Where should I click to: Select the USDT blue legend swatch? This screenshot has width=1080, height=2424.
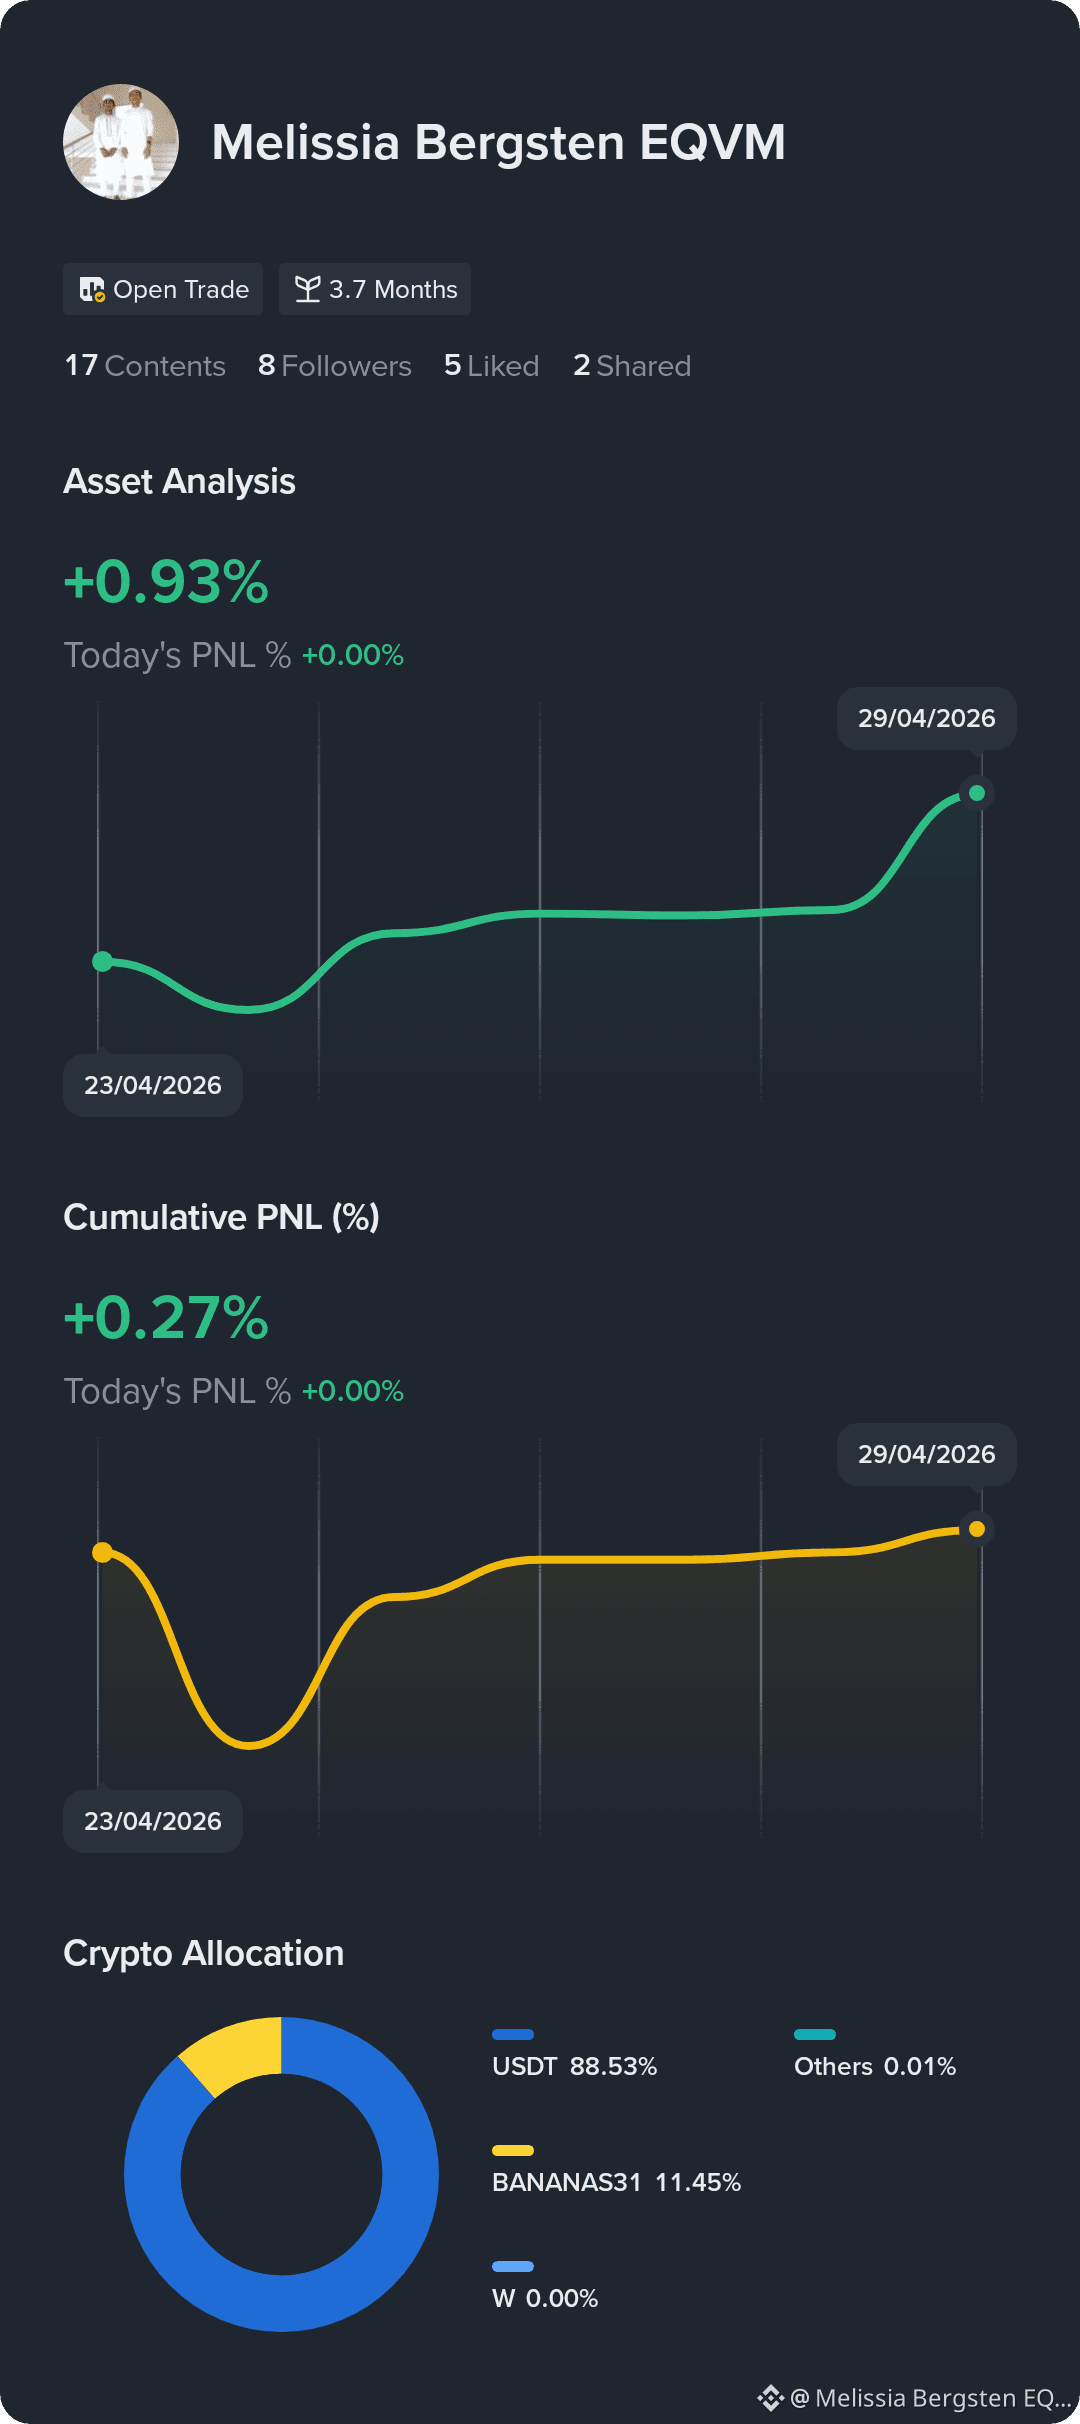(513, 2034)
